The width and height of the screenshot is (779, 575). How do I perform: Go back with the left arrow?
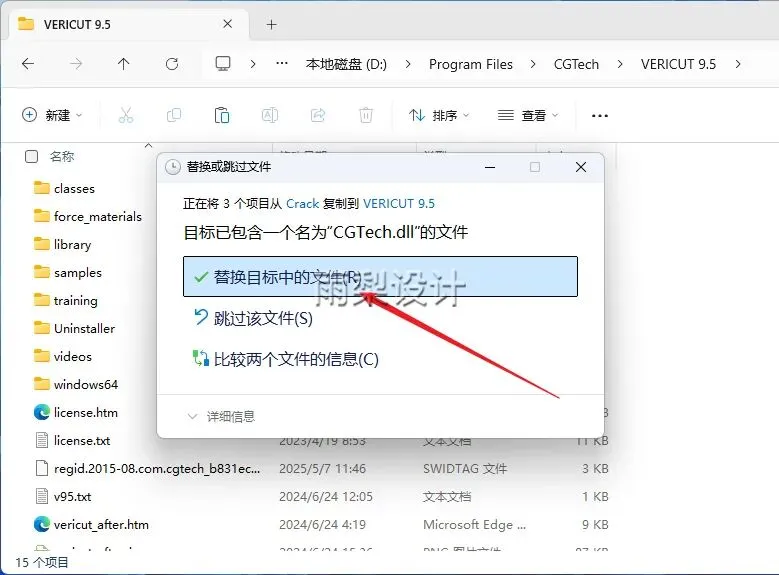[28, 64]
